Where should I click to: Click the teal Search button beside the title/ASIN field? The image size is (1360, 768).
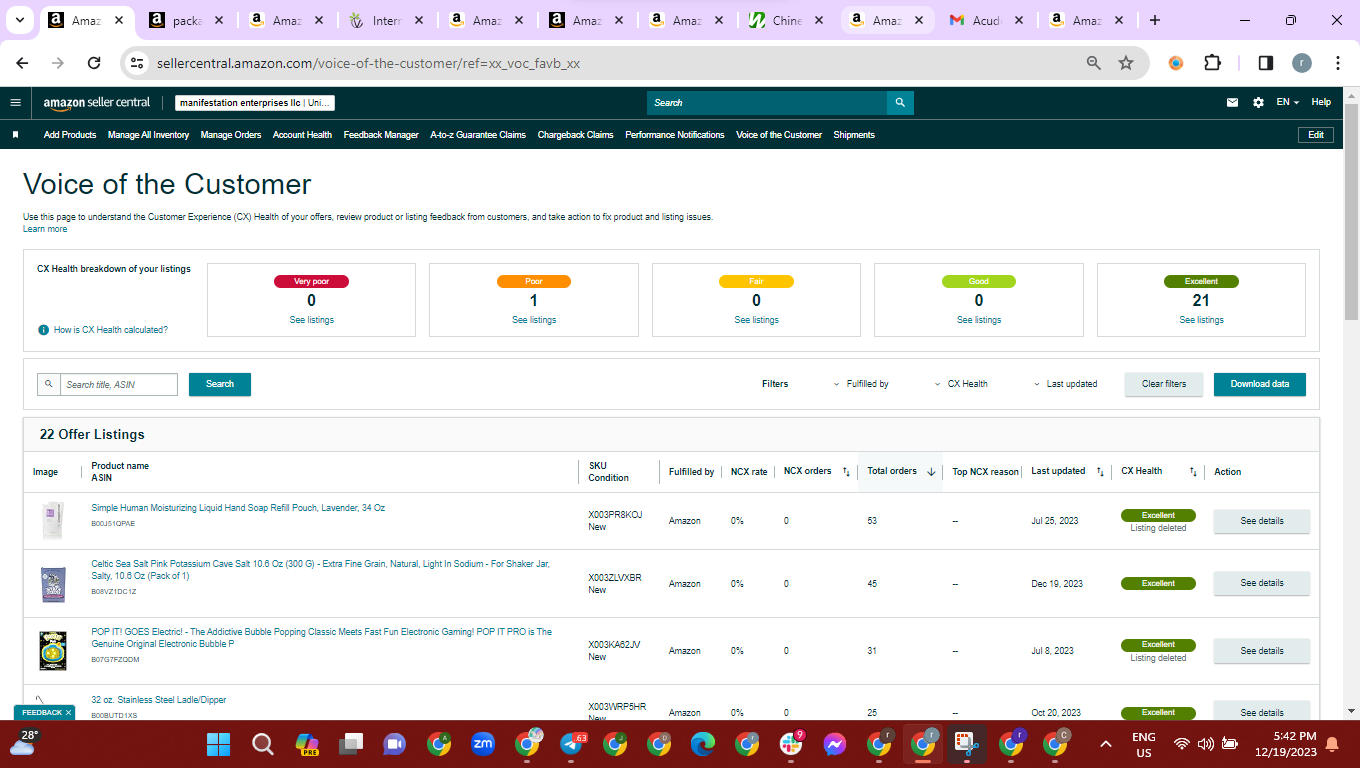220,384
